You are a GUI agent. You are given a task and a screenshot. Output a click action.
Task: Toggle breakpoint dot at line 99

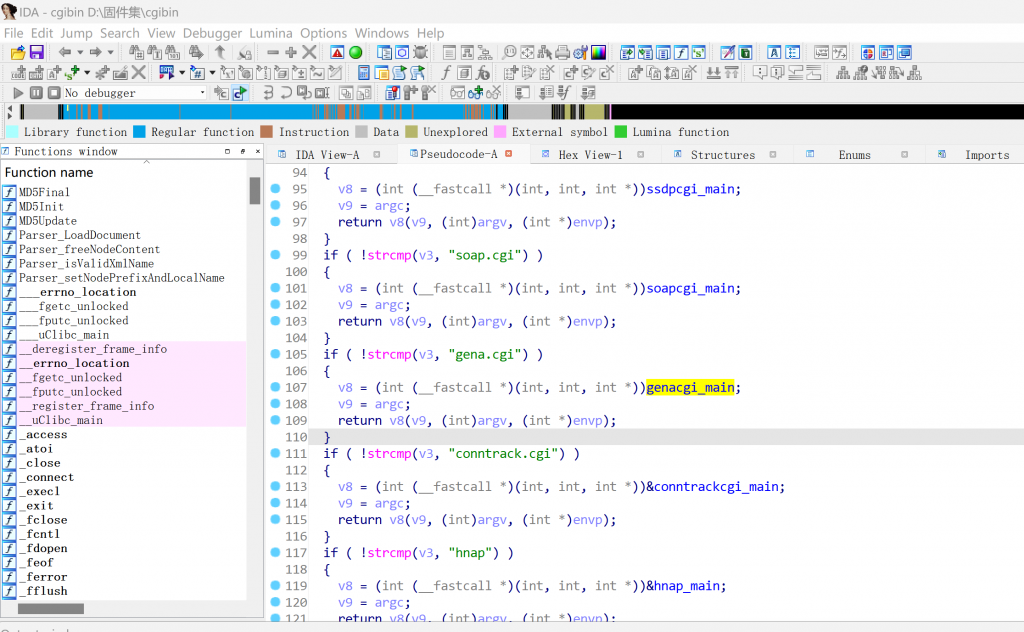[x=275, y=255]
